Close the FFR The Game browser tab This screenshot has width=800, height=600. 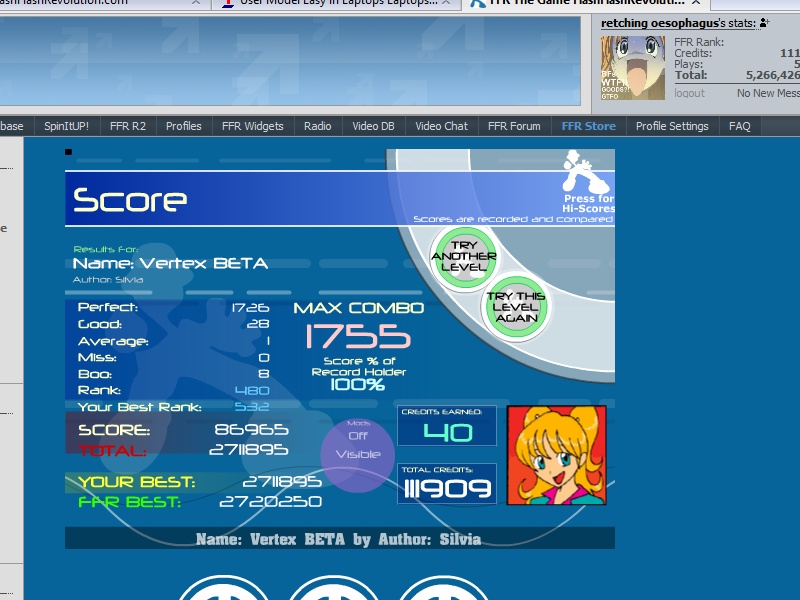(695, 3)
